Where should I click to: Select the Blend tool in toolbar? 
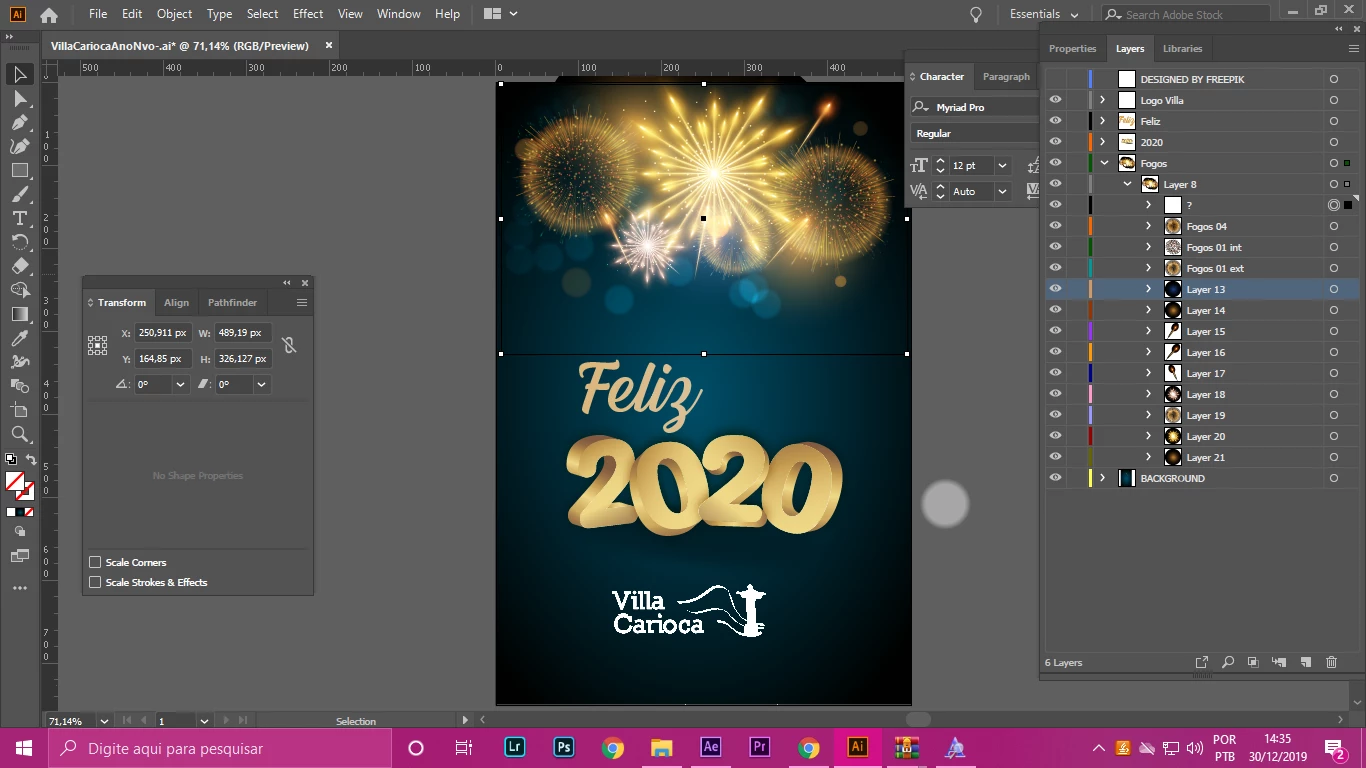19,386
